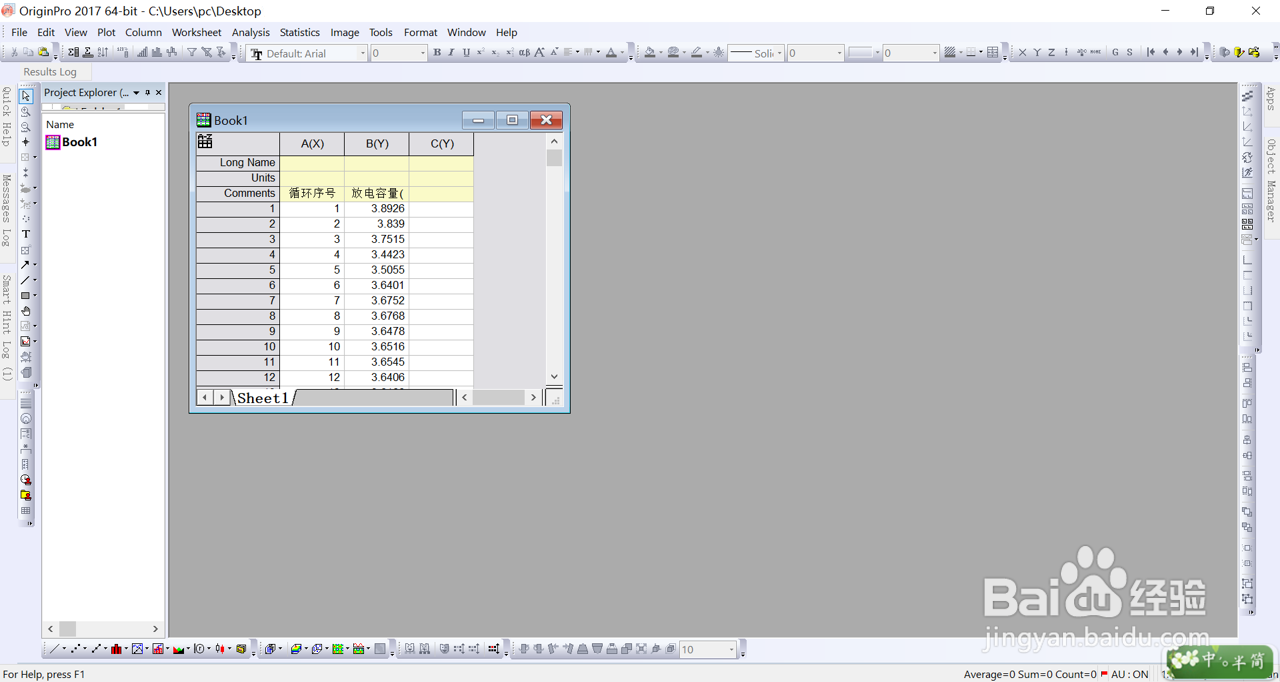The width and height of the screenshot is (1280, 682).
Task: Select the A(X) column header
Action: pyautogui.click(x=312, y=143)
